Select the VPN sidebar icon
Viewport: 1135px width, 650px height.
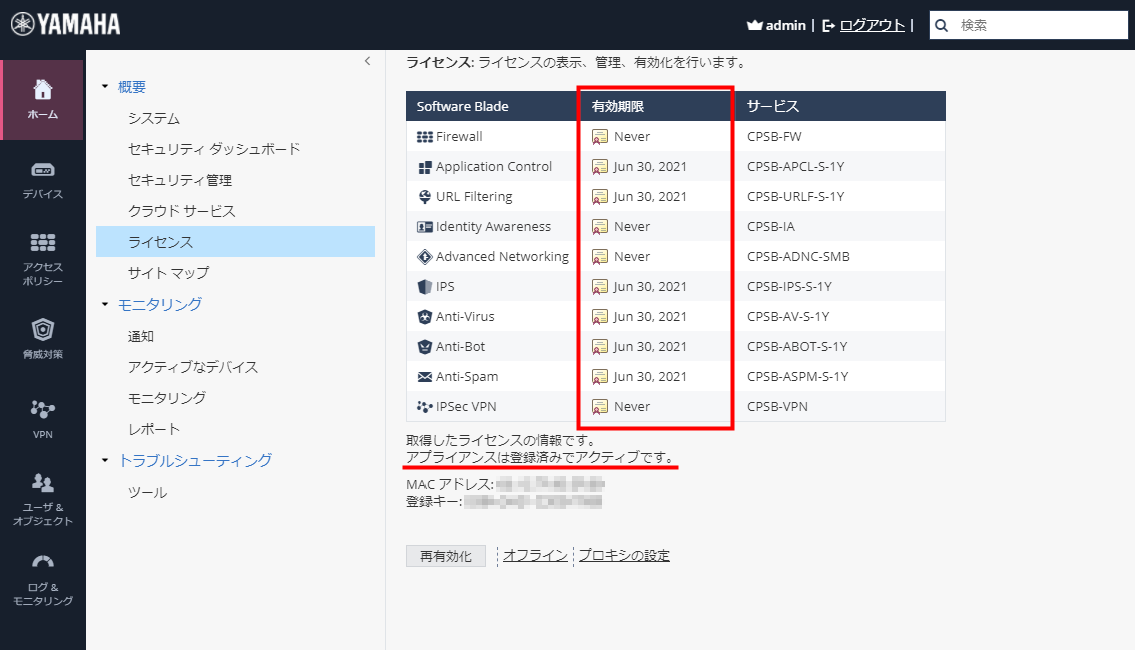click(x=42, y=411)
